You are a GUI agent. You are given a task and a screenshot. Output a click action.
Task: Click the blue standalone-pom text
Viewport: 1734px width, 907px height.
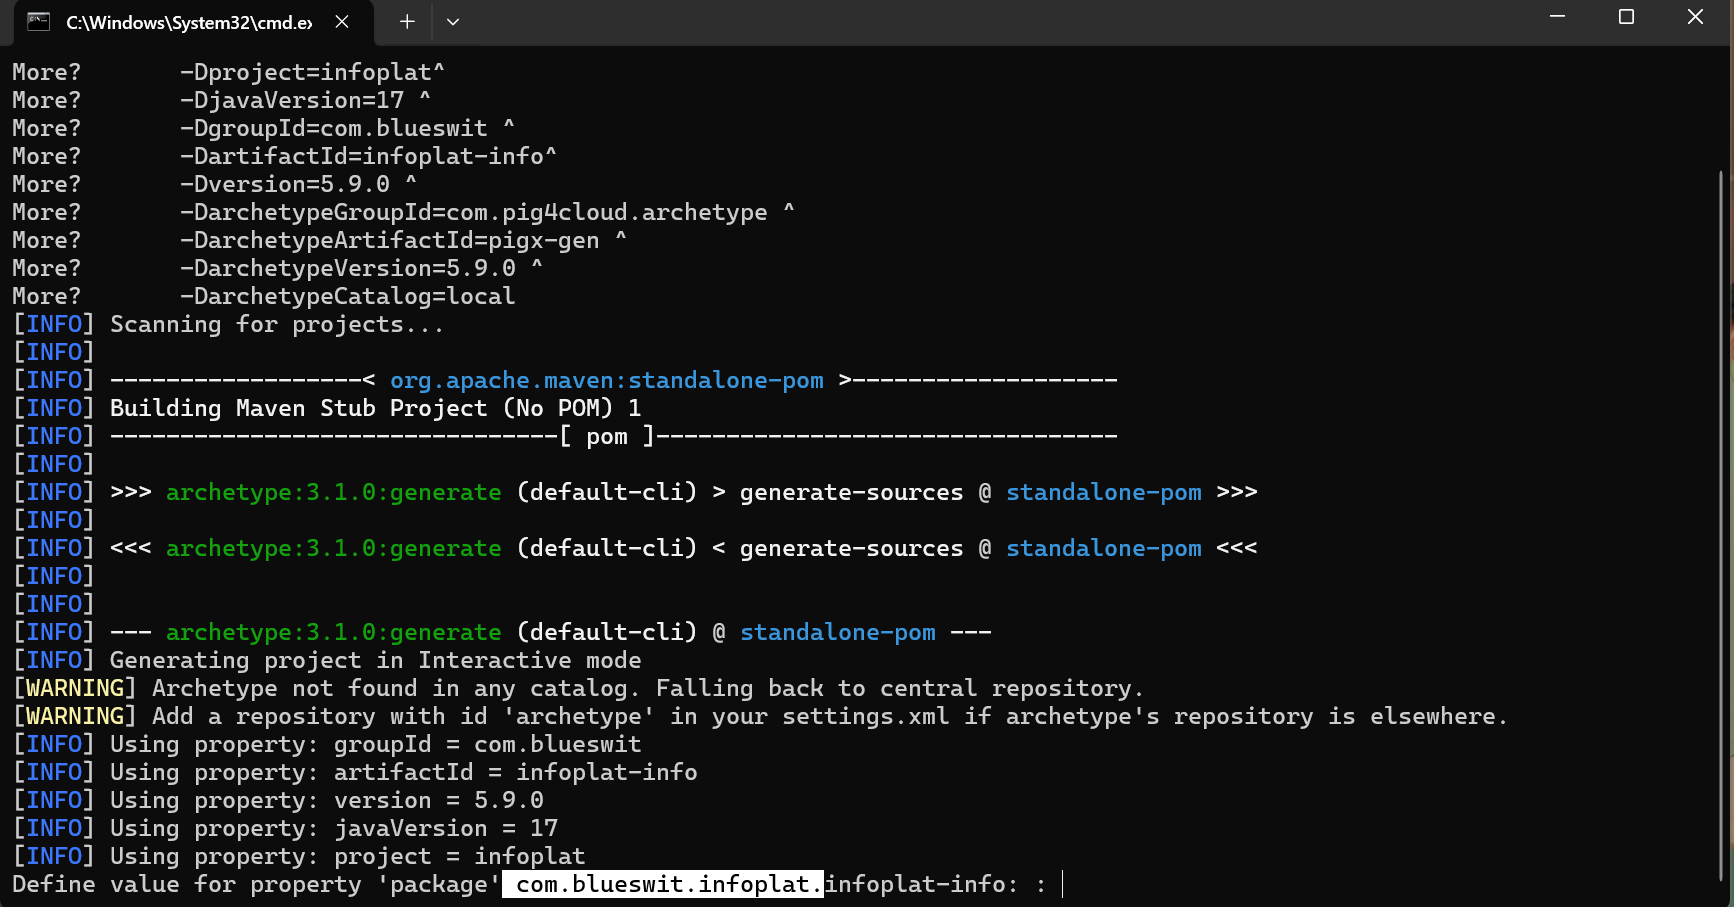click(1104, 491)
